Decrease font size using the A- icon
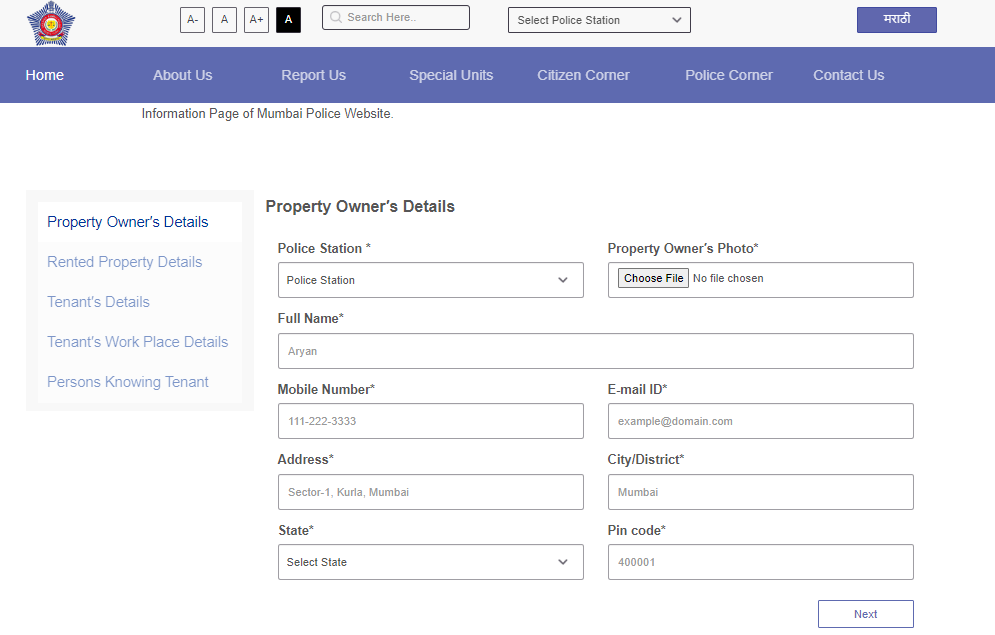 click(x=192, y=19)
